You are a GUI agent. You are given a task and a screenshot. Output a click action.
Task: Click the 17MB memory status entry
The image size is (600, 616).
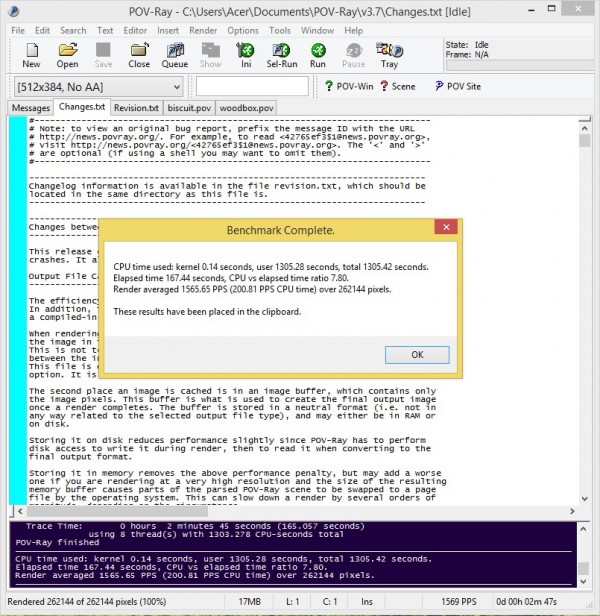(x=249, y=601)
